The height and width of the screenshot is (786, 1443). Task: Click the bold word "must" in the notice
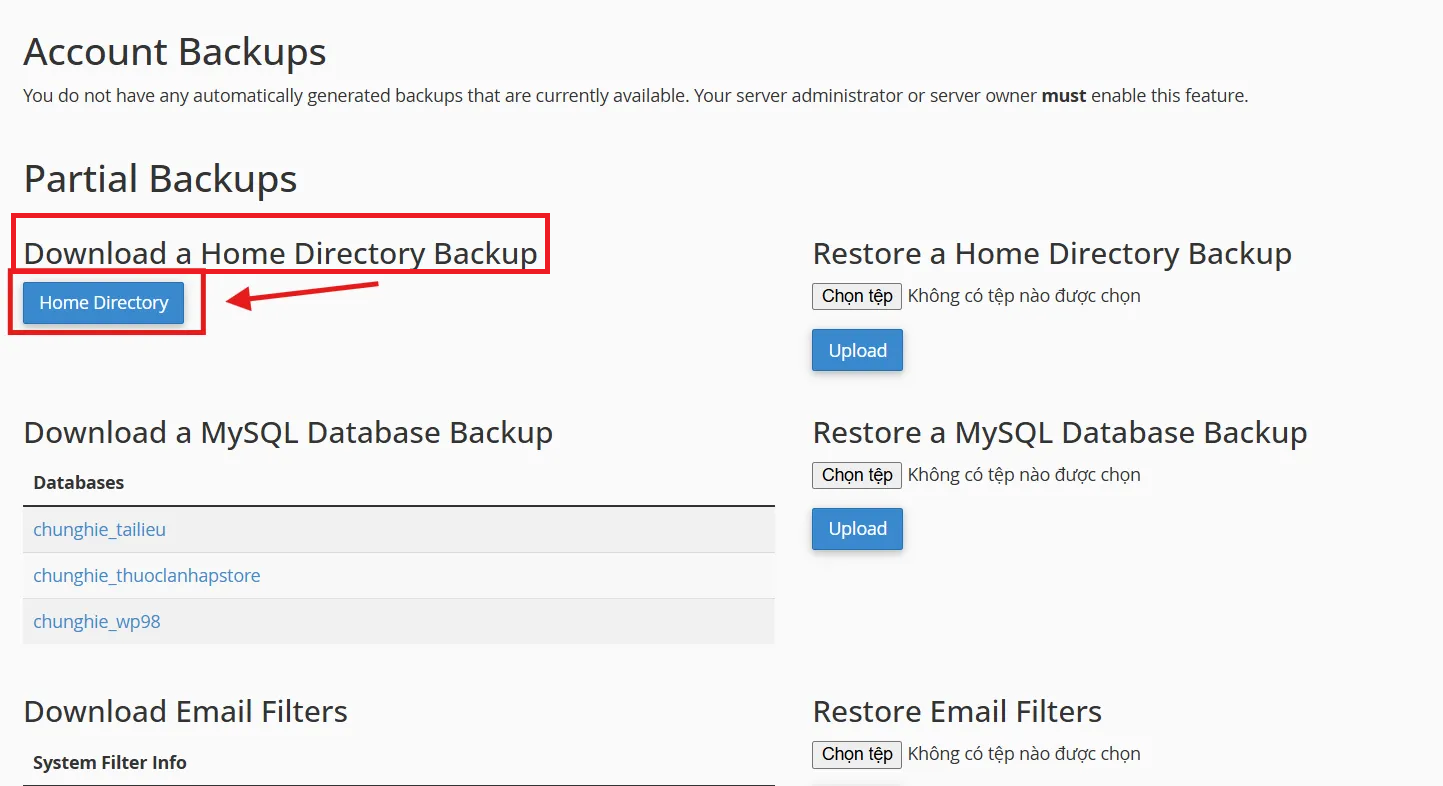point(1064,96)
